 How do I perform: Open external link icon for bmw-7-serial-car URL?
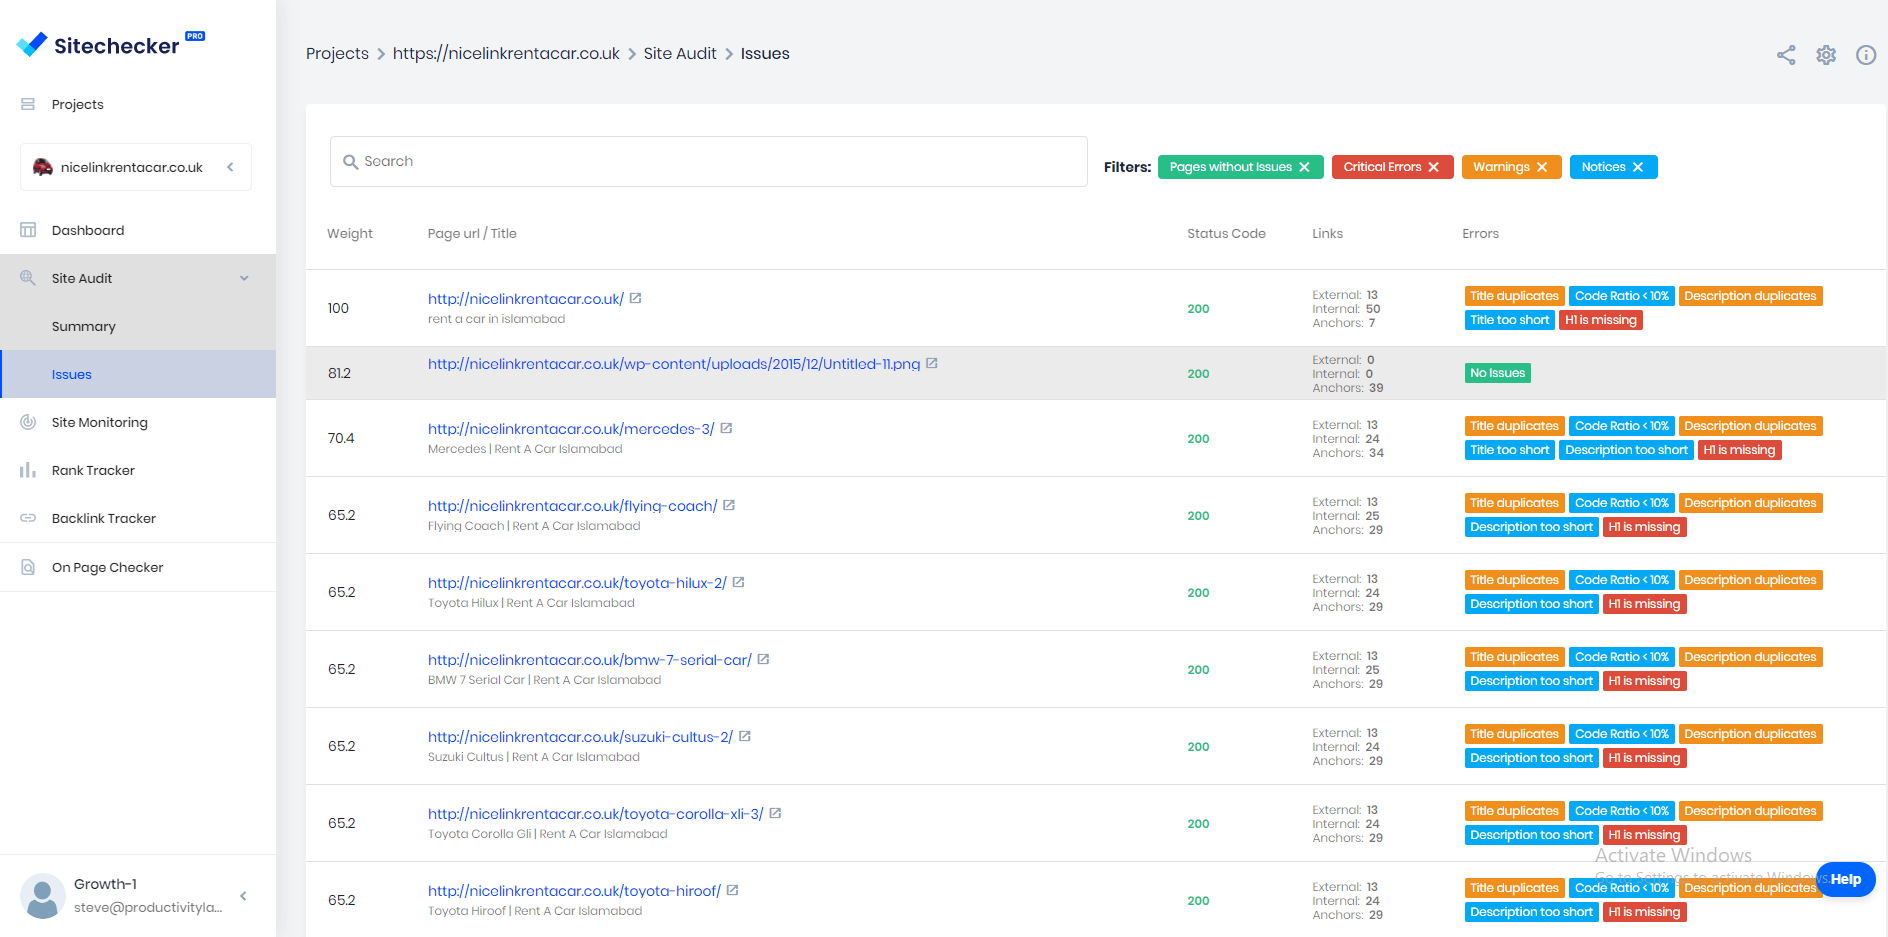click(763, 659)
